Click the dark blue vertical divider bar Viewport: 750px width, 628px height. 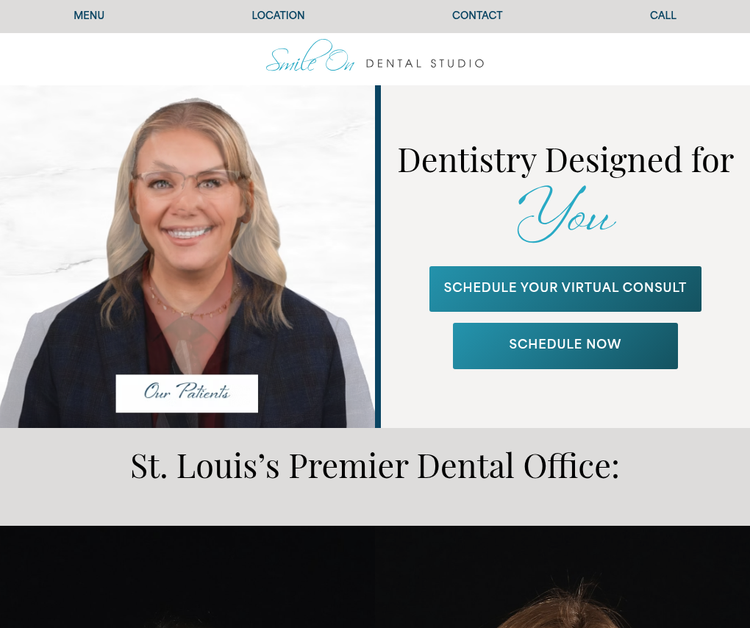(x=378, y=256)
